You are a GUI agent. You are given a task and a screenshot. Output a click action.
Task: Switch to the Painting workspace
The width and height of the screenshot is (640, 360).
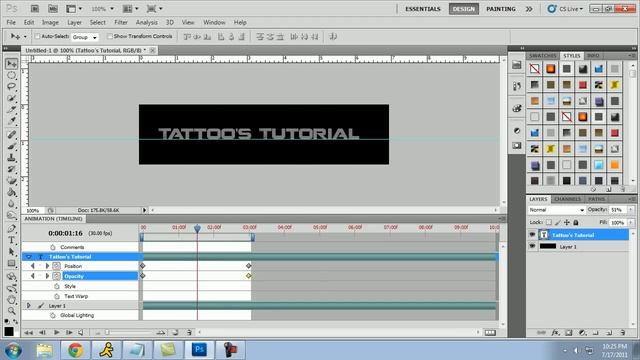pos(501,9)
